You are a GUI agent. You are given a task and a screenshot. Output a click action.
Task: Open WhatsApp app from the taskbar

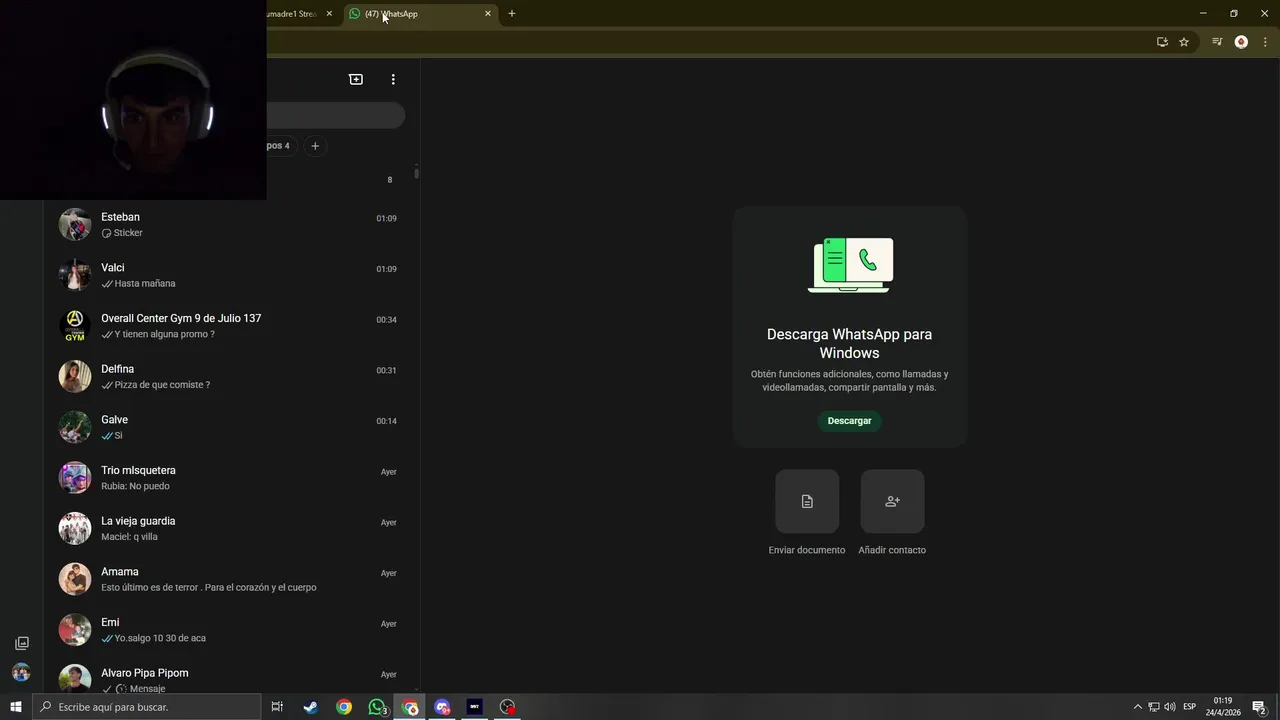pyautogui.click(x=377, y=707)
